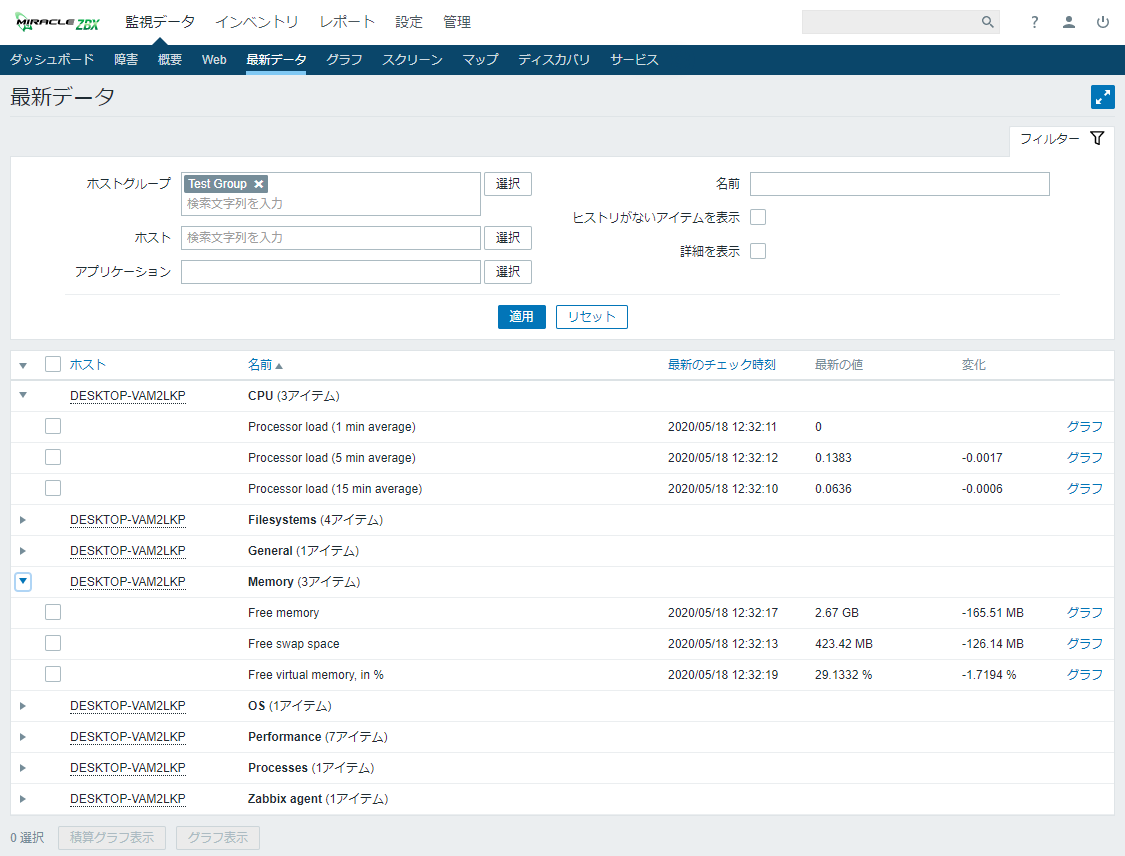1125x856 pixels.
Task: Remove Test Group tag with x icon
Action: click(259, 184)
